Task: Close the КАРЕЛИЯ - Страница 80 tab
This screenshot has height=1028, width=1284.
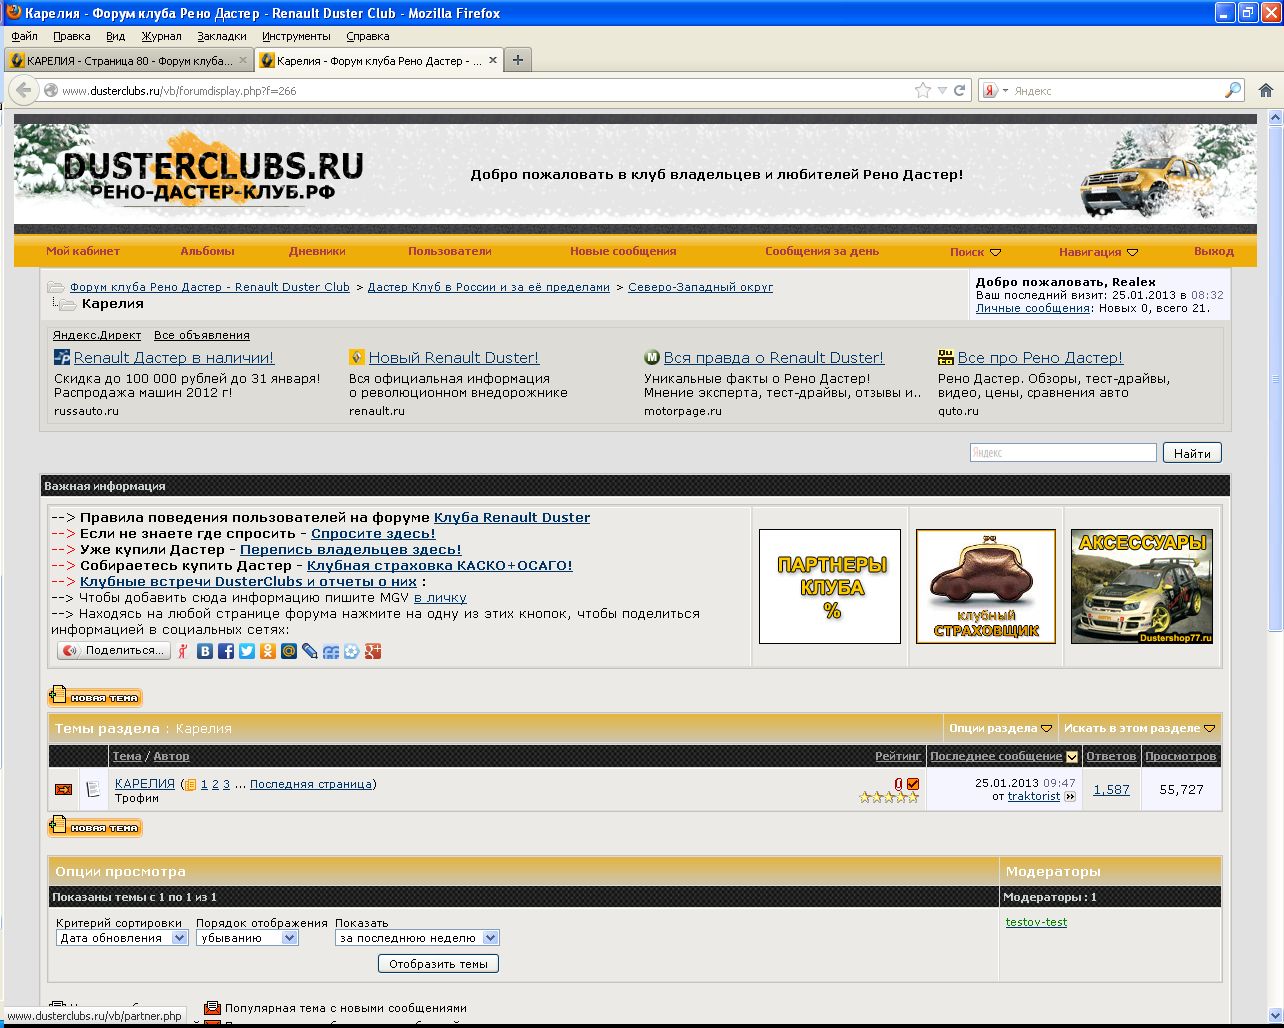Action: tap(243, 61)
